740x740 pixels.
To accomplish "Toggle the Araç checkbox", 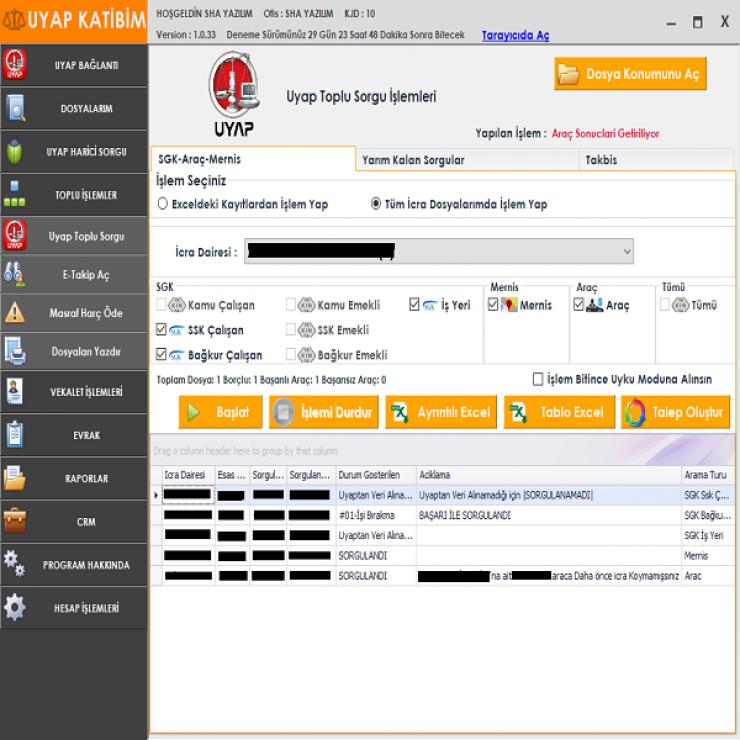I will click(x=579, y=304).
